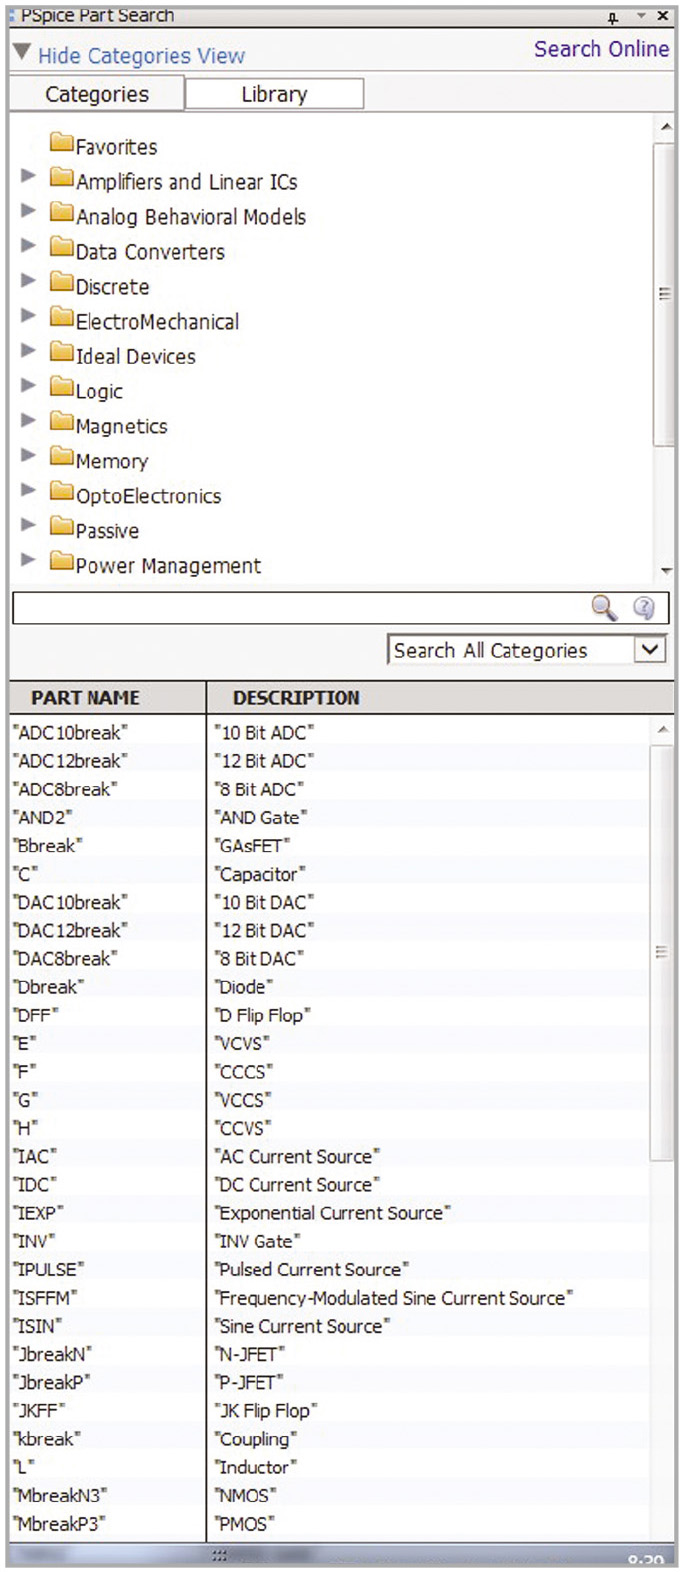Click the Logic folder icon

(x=62, y=388)
